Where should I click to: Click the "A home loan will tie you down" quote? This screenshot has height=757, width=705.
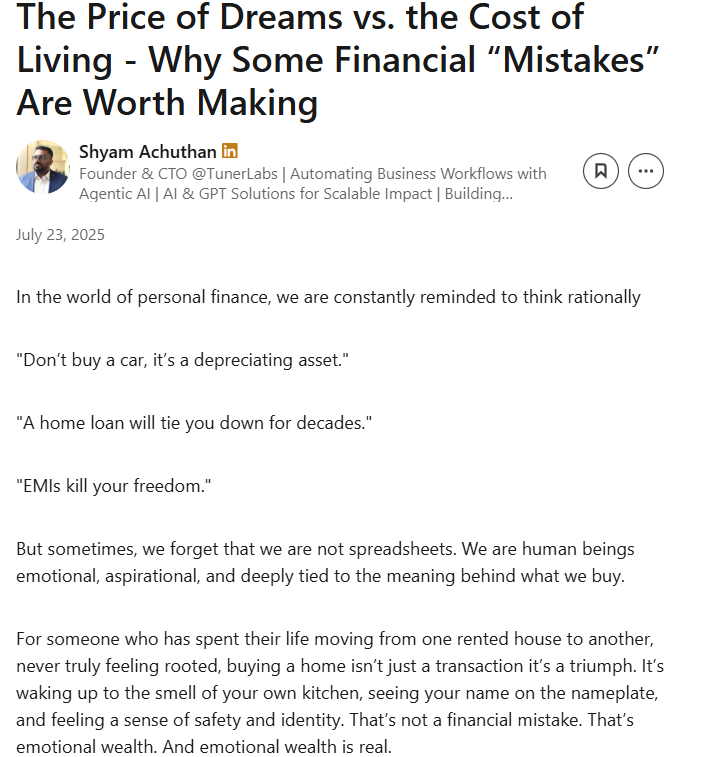pos(194,423)
